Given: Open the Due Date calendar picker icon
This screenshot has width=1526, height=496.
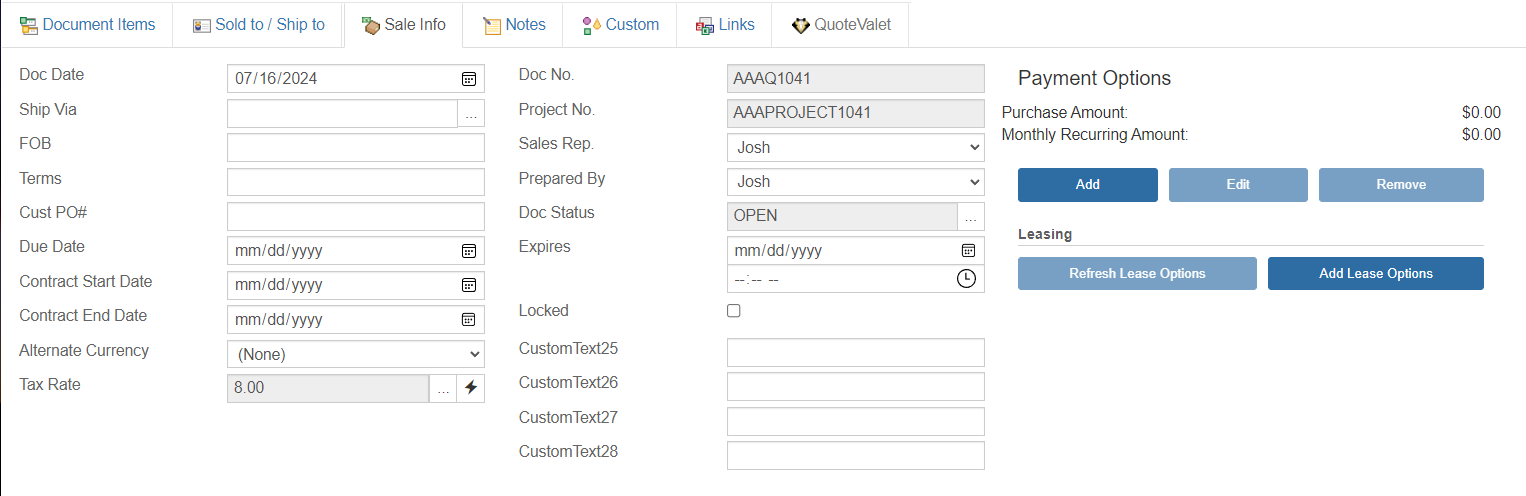Looking at the screenshot, I should [468, 250].
